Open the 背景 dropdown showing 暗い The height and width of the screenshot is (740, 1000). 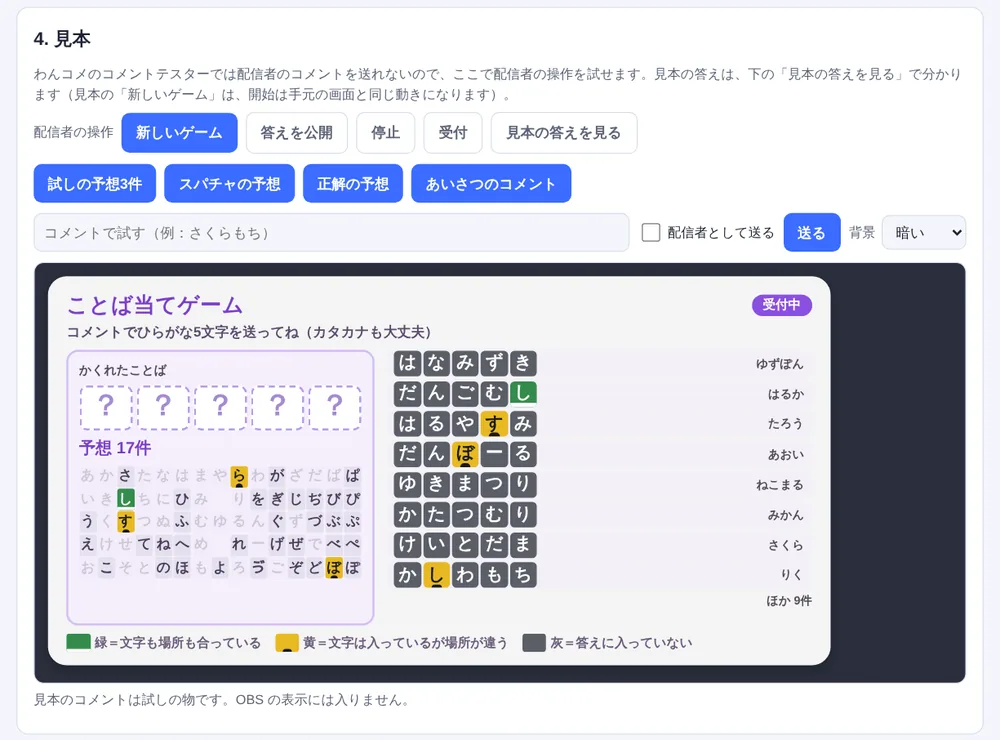pyautogui.click(x=923, y=233)
